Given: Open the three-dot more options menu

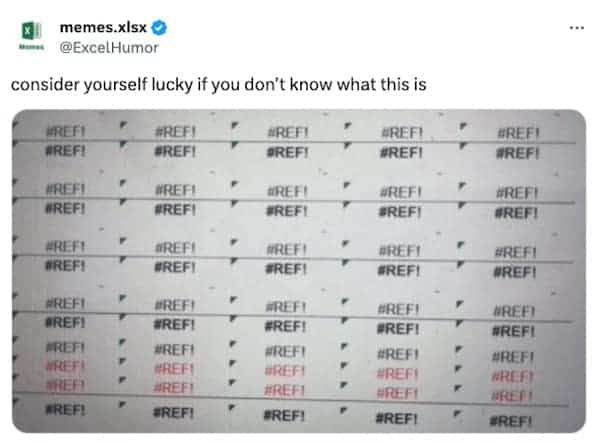Looking at the screenshot, I should [x=574, y=26].
